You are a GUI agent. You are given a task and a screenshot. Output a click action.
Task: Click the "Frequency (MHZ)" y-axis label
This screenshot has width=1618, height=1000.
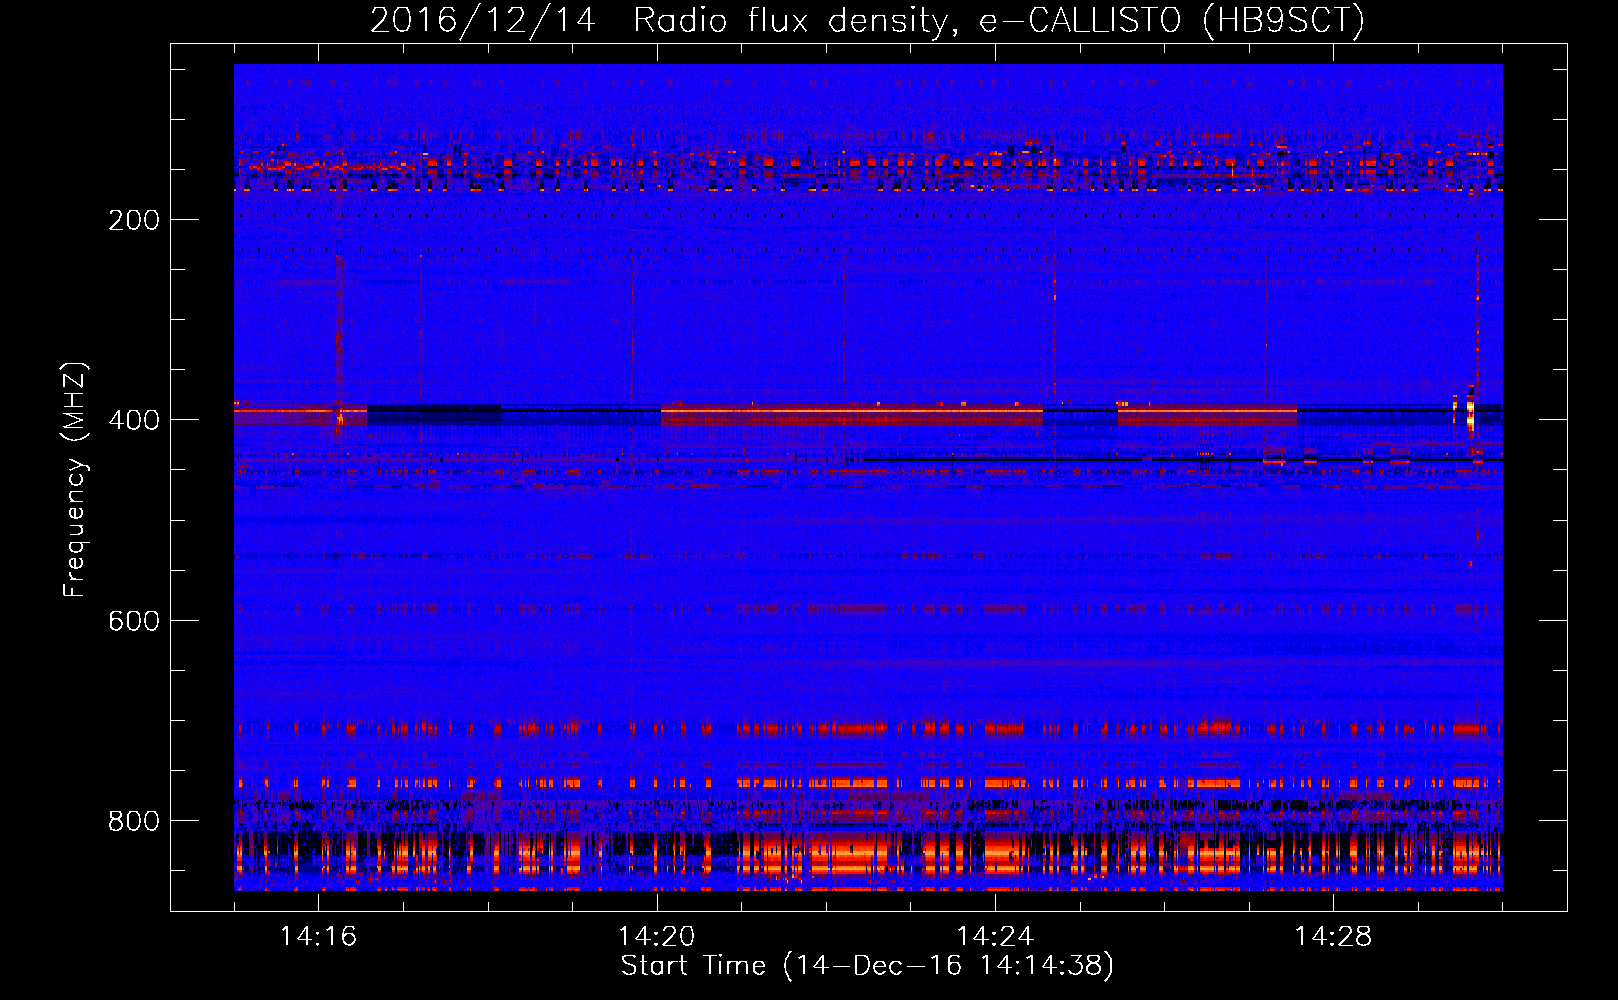click(x=75, y=480)
